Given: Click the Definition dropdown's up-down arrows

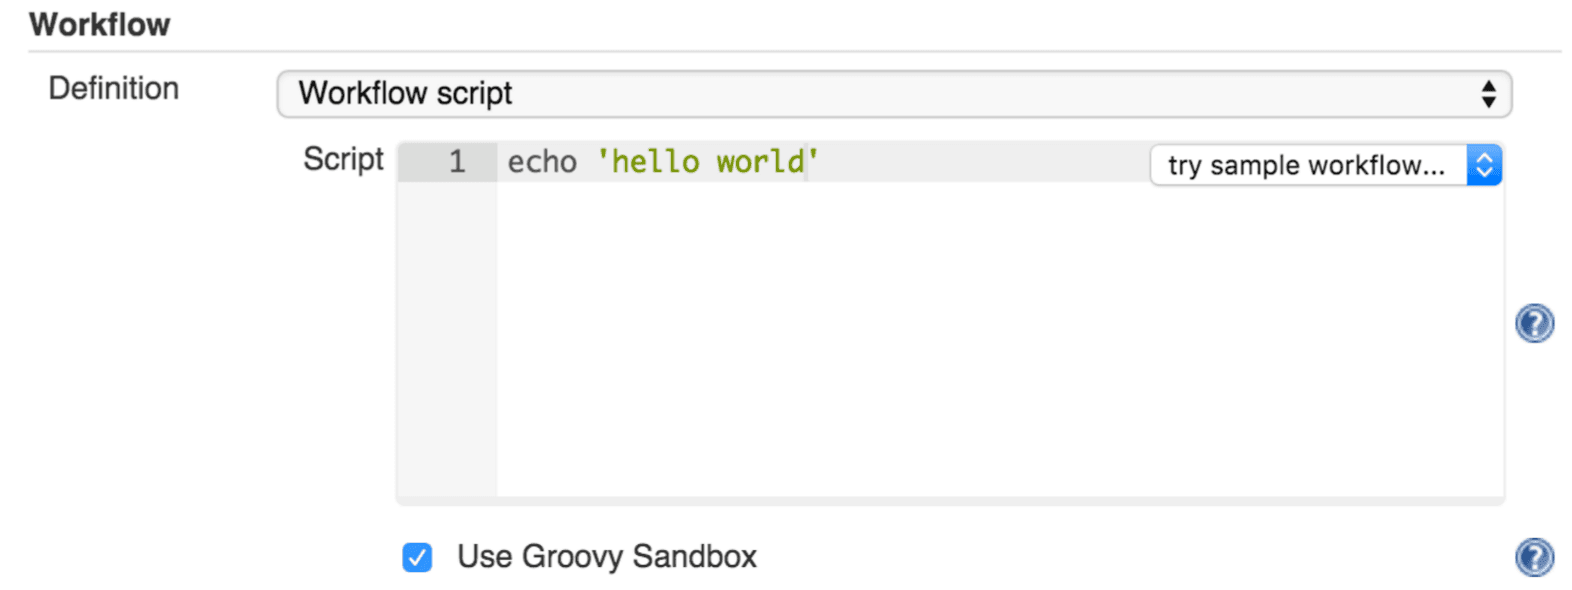Looking at the screenshot, I should click(x=1488, y=94).
